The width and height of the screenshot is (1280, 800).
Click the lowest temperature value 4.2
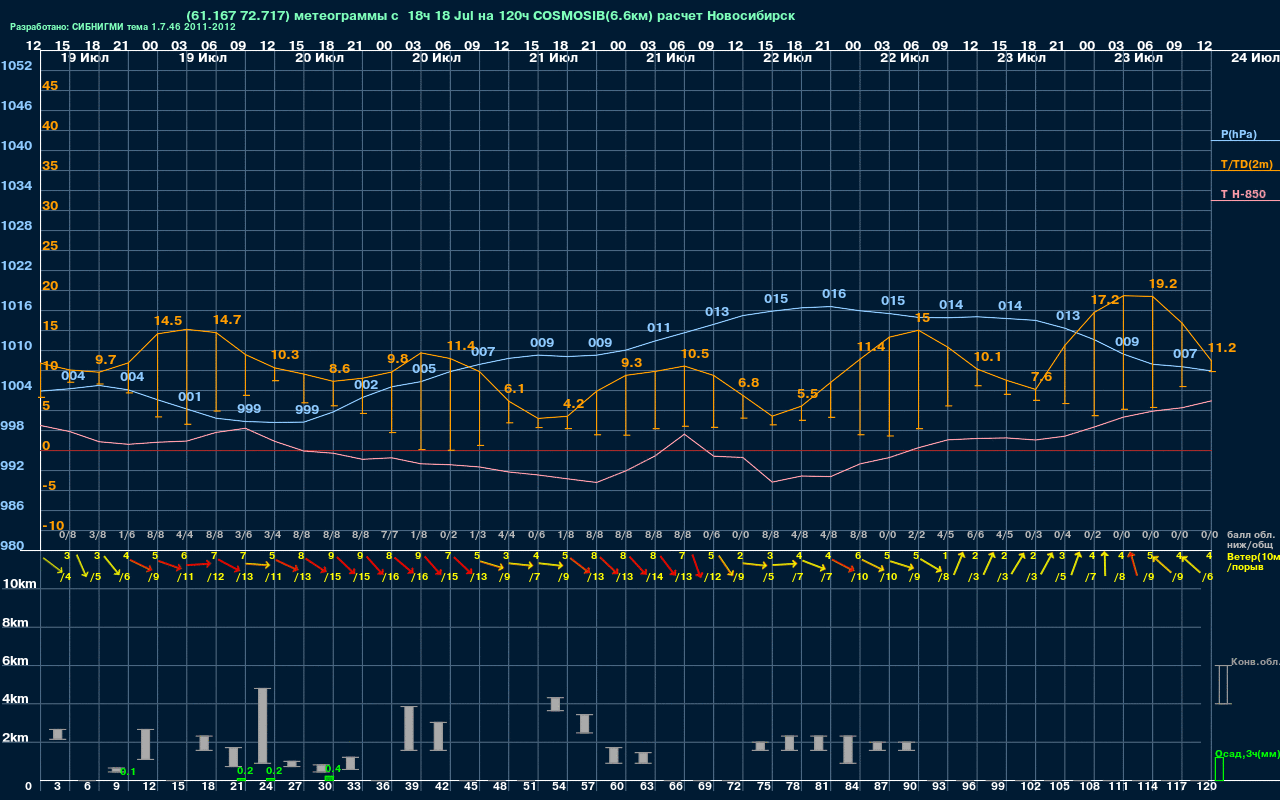574,404
